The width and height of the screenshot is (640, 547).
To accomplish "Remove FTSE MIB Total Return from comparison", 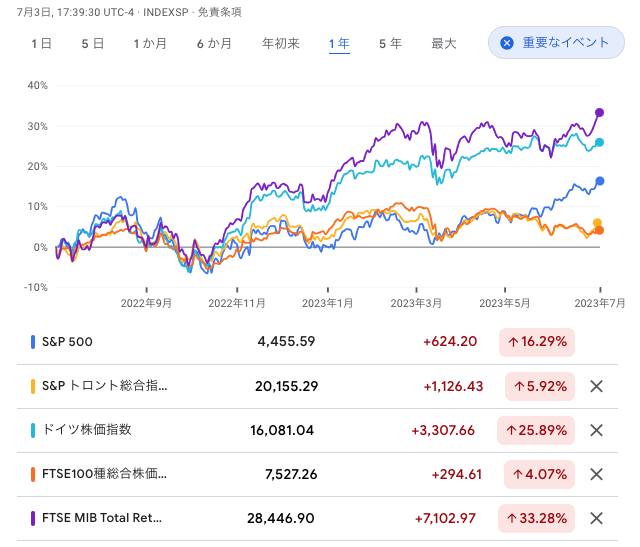I will (596, 518).
